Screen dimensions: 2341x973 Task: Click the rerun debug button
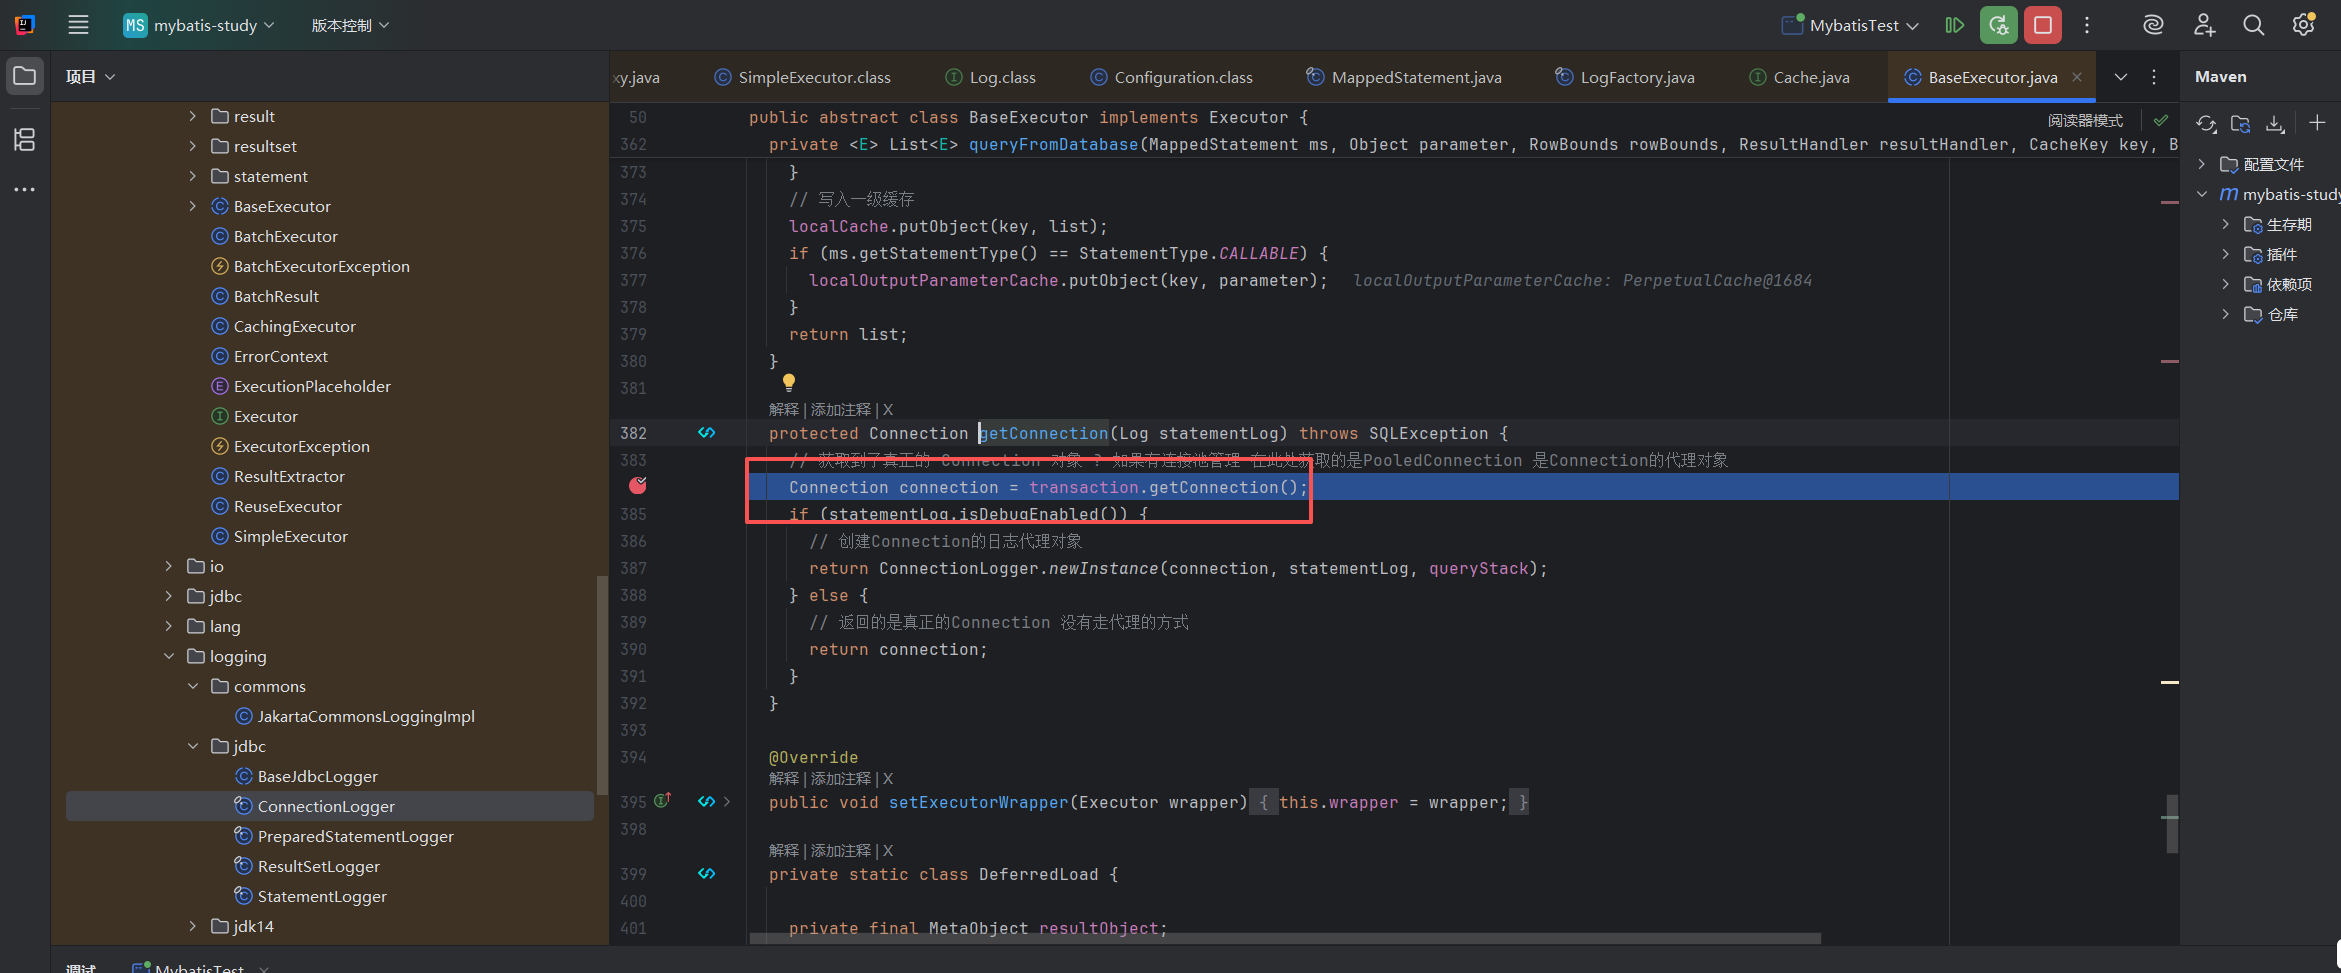point(1998,25)
